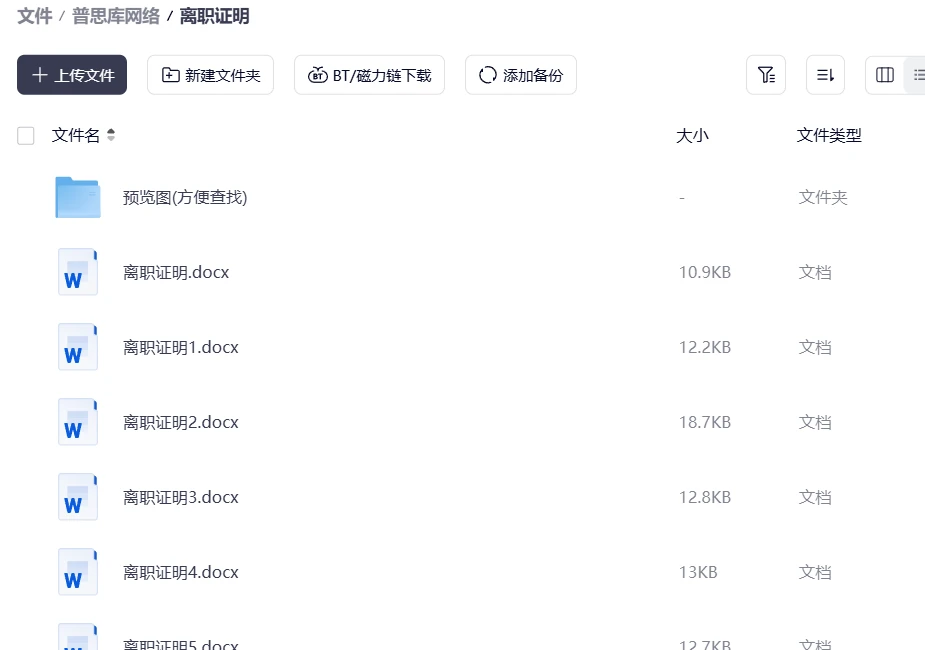This screenshot has height=650, width=925.
Task: Click the 文件类型 column header
Action: click(829, 136)
